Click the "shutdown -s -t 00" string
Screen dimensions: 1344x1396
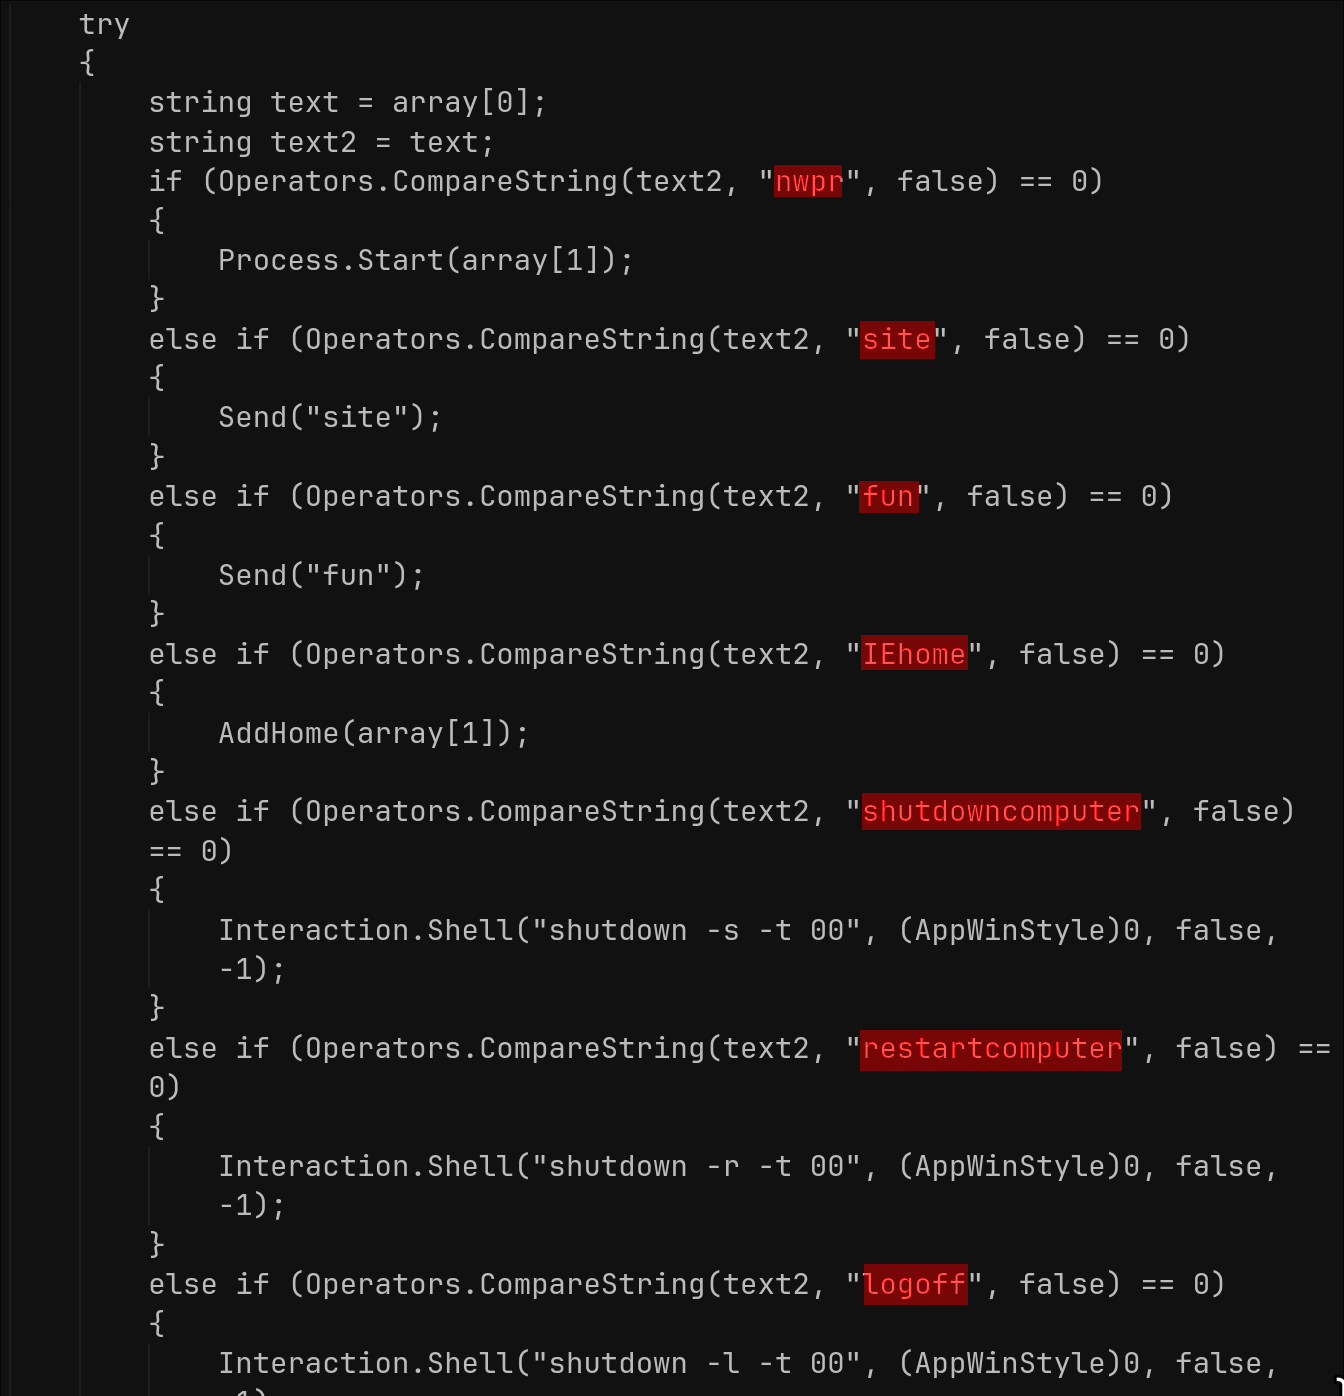pos(696,931)
